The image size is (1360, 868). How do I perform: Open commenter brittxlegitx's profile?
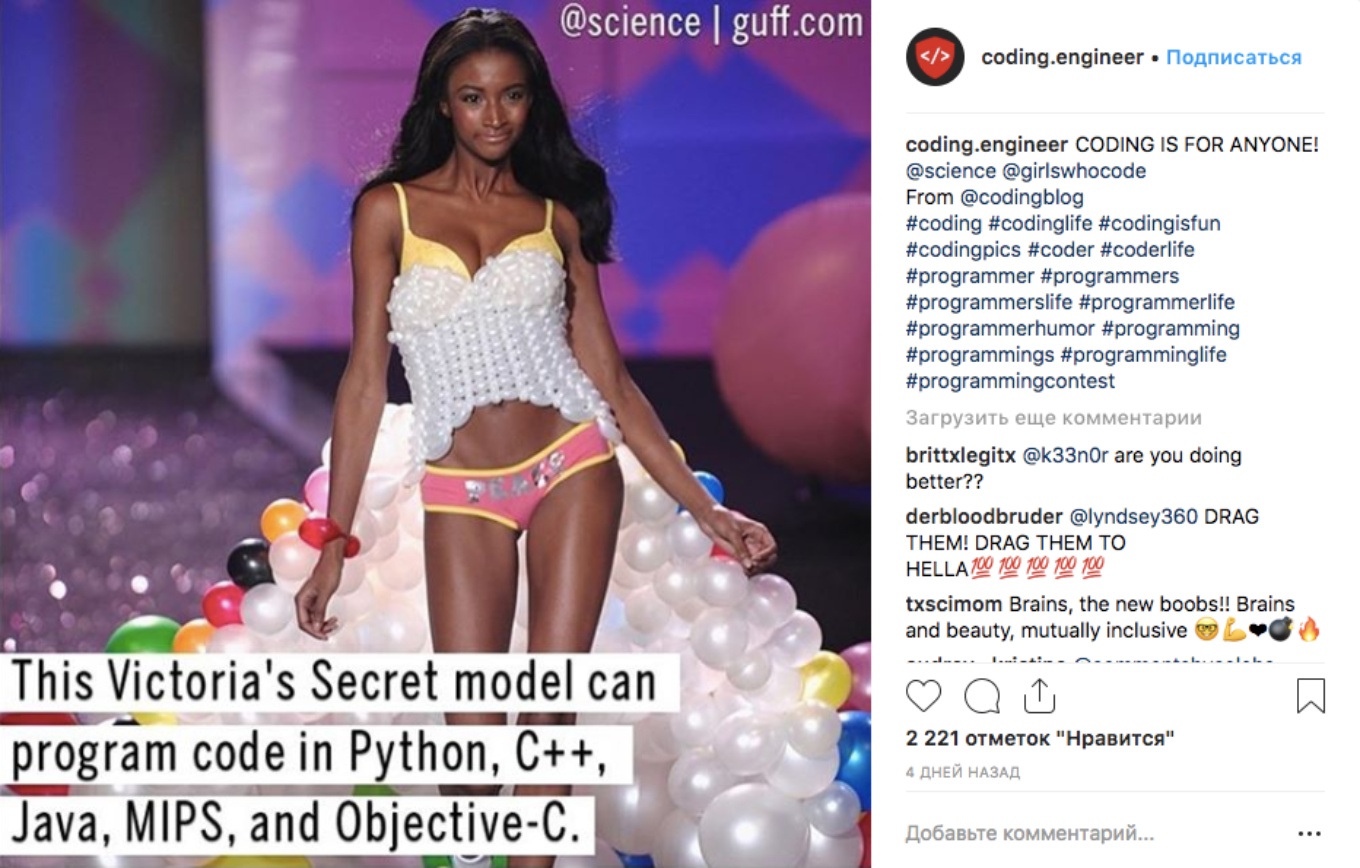(961, 455)
